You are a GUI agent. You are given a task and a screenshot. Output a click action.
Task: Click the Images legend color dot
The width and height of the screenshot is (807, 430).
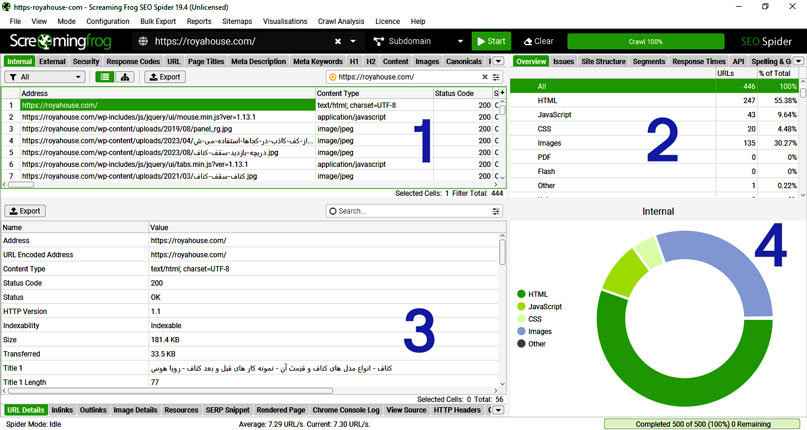521,331
